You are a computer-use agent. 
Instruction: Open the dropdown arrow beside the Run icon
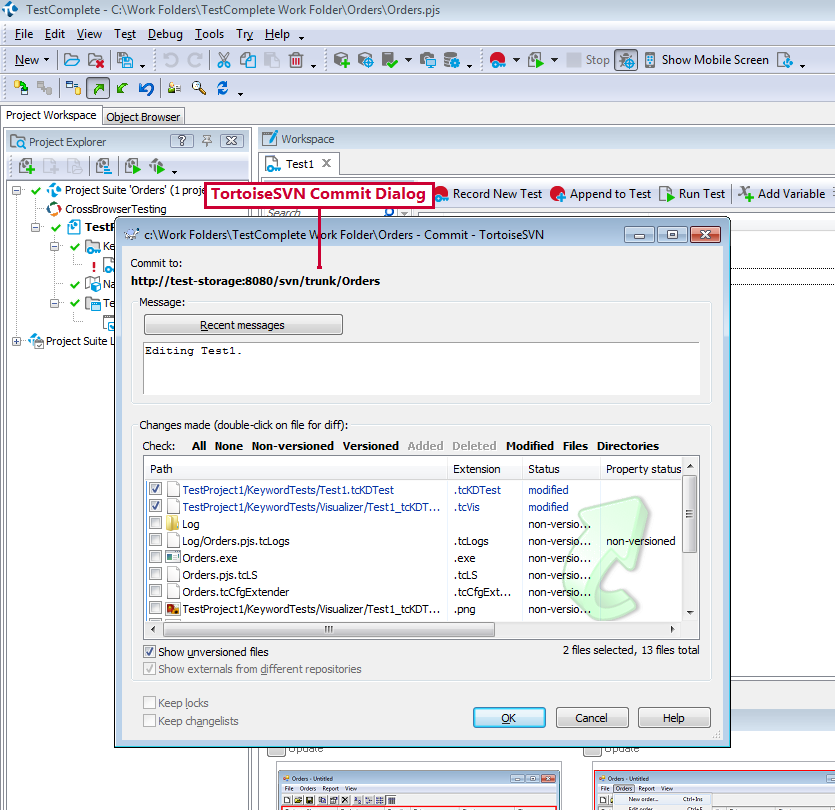[x=554, y=60]
